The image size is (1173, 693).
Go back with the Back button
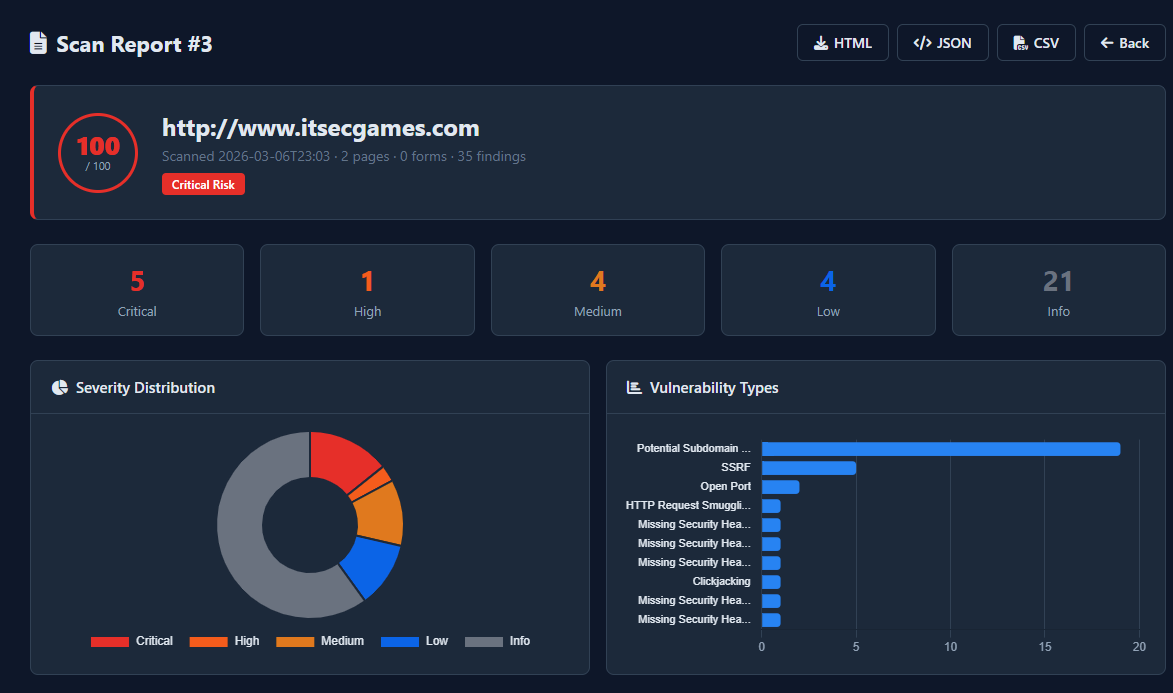pos(1124,43)
